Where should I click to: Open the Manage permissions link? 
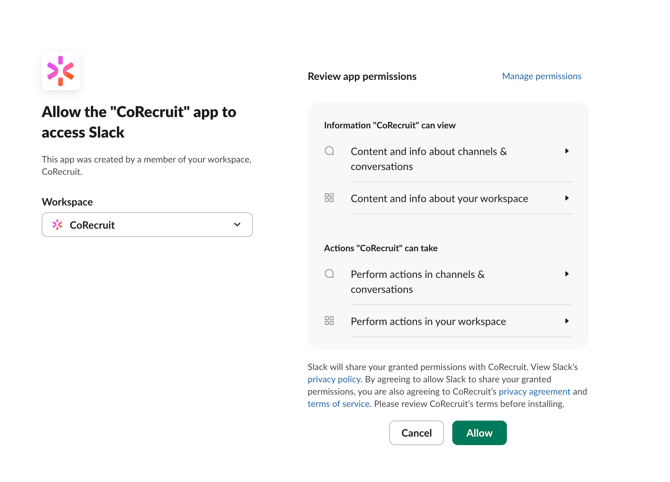541,76
